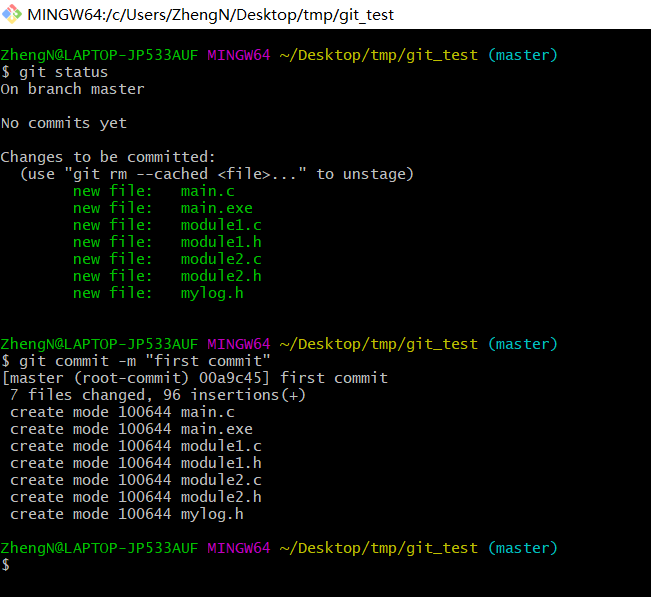Click the (master) label in the last prompt
This screenshot has height=597, width=651.
pyautogui.click(x=522, y=548)
